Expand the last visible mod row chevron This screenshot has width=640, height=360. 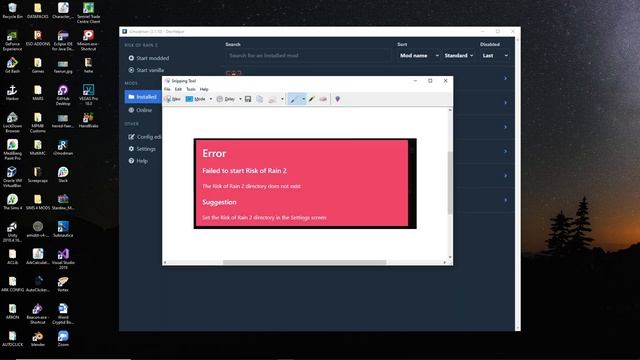[505, 200]
